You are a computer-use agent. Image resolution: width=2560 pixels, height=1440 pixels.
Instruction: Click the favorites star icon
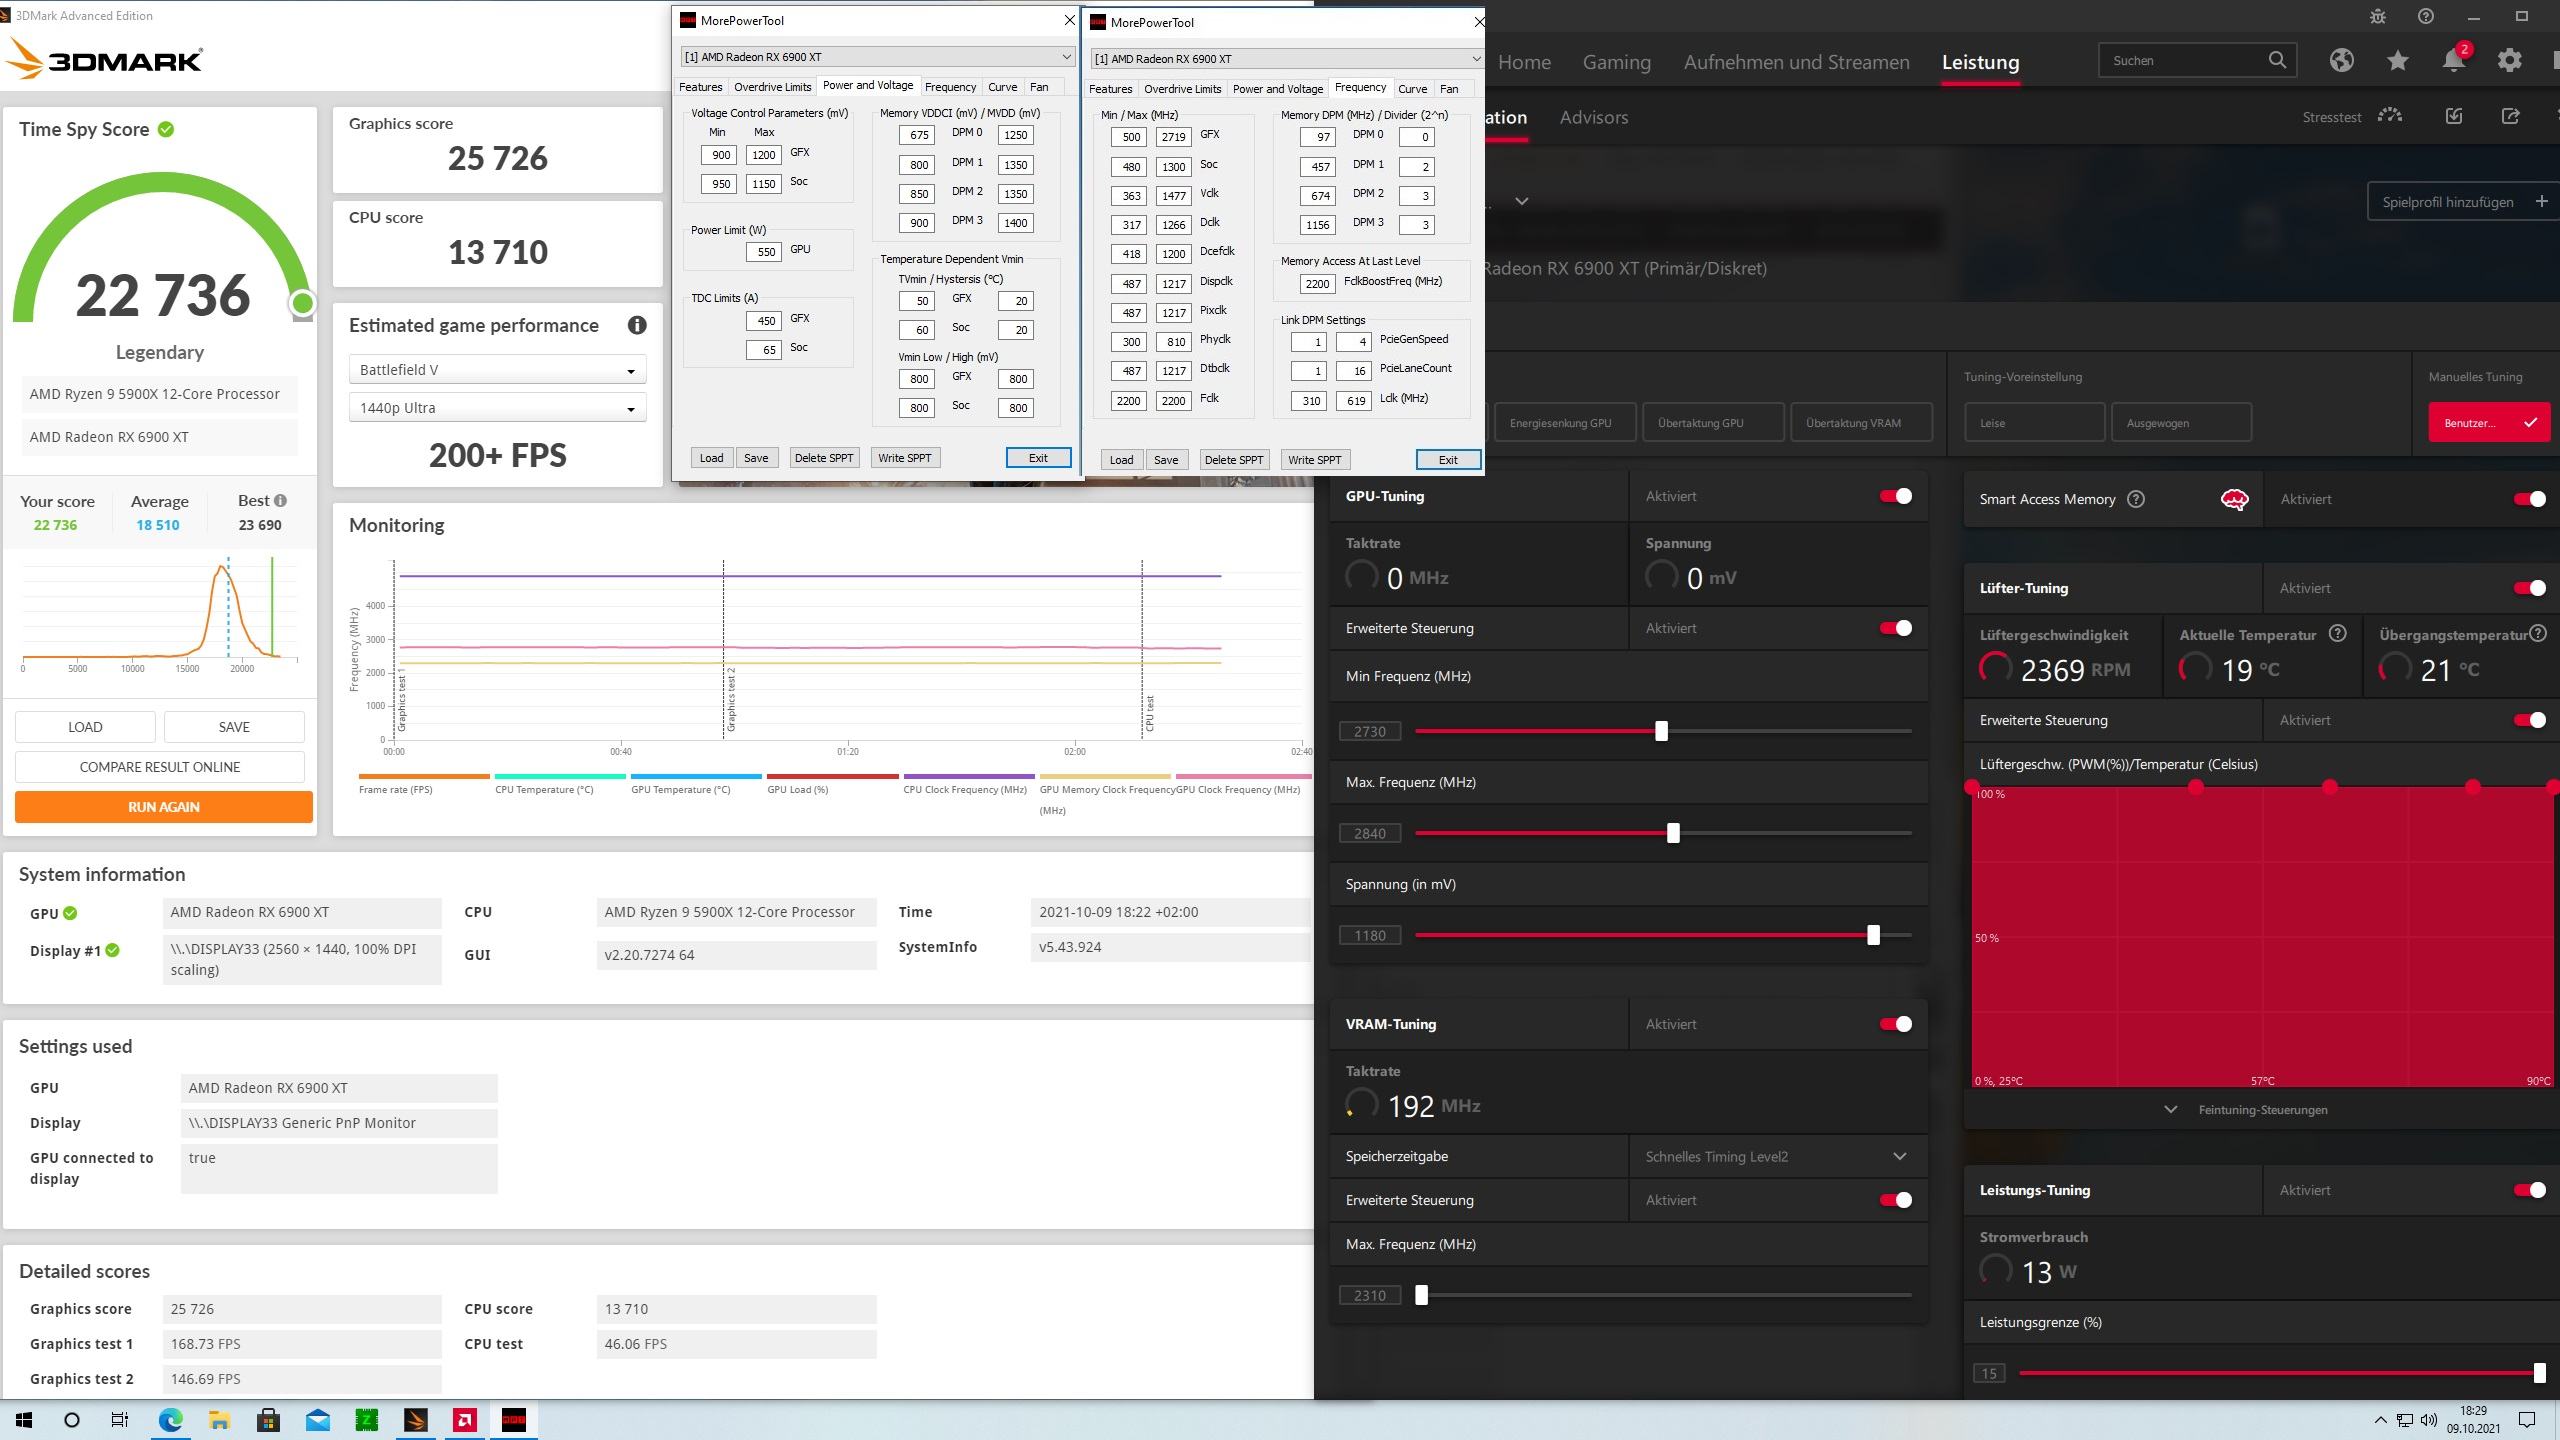coord(2397,61)
